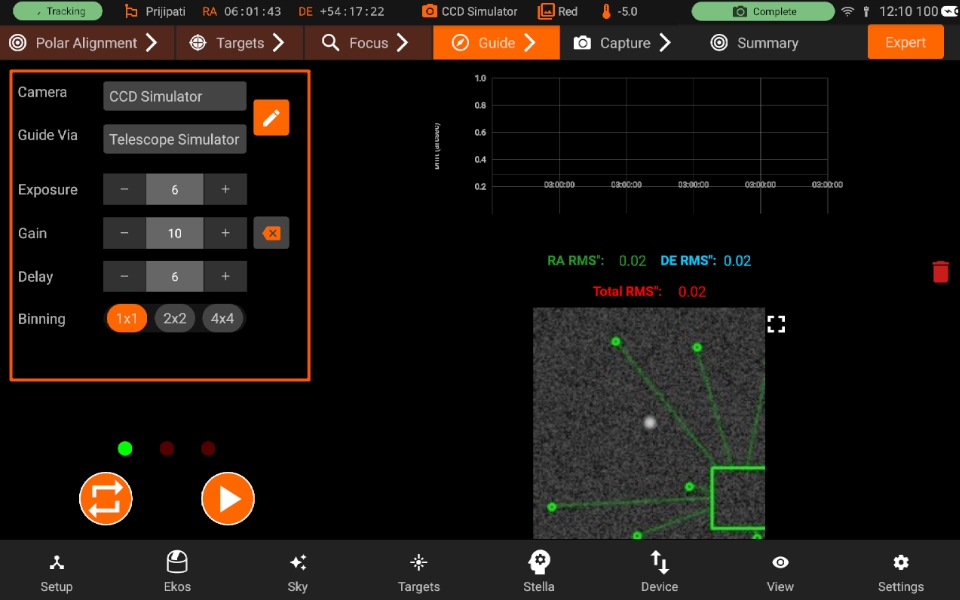Click the clock showing 12:10
960x600 pixels.
click(896, 11)
